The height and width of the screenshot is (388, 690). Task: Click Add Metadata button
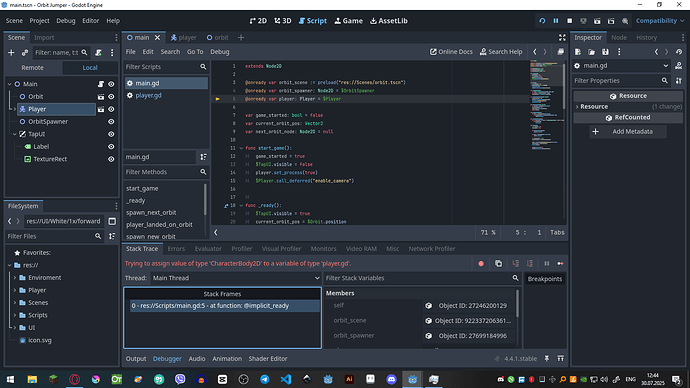628,132
